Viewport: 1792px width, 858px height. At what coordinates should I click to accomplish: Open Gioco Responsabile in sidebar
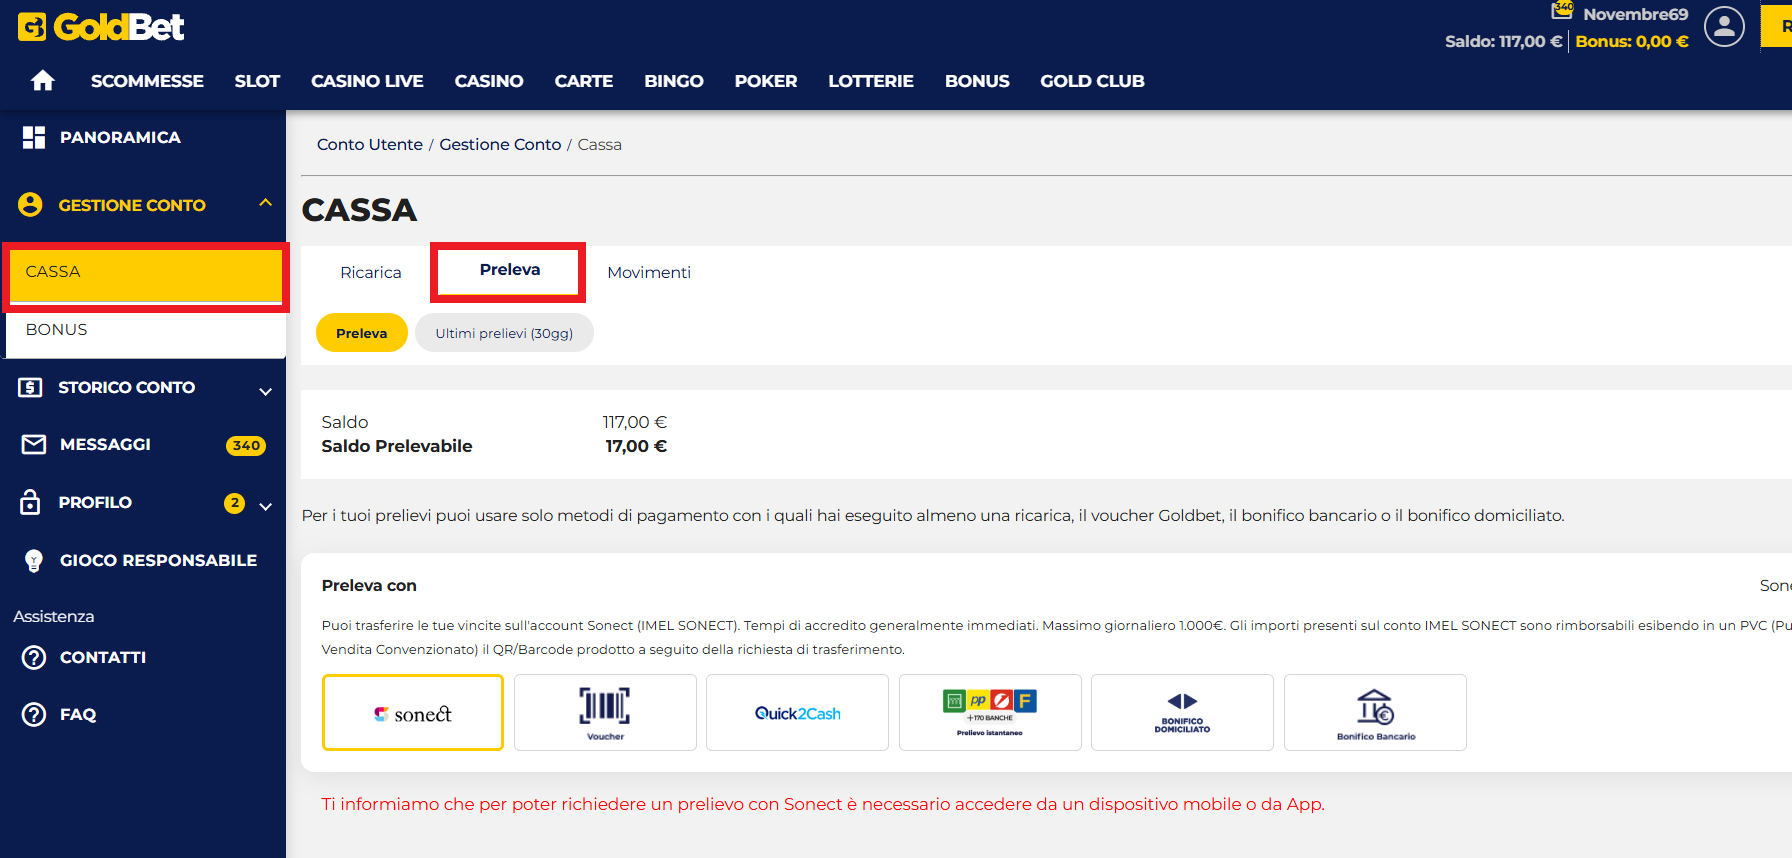tap(158, 560)
